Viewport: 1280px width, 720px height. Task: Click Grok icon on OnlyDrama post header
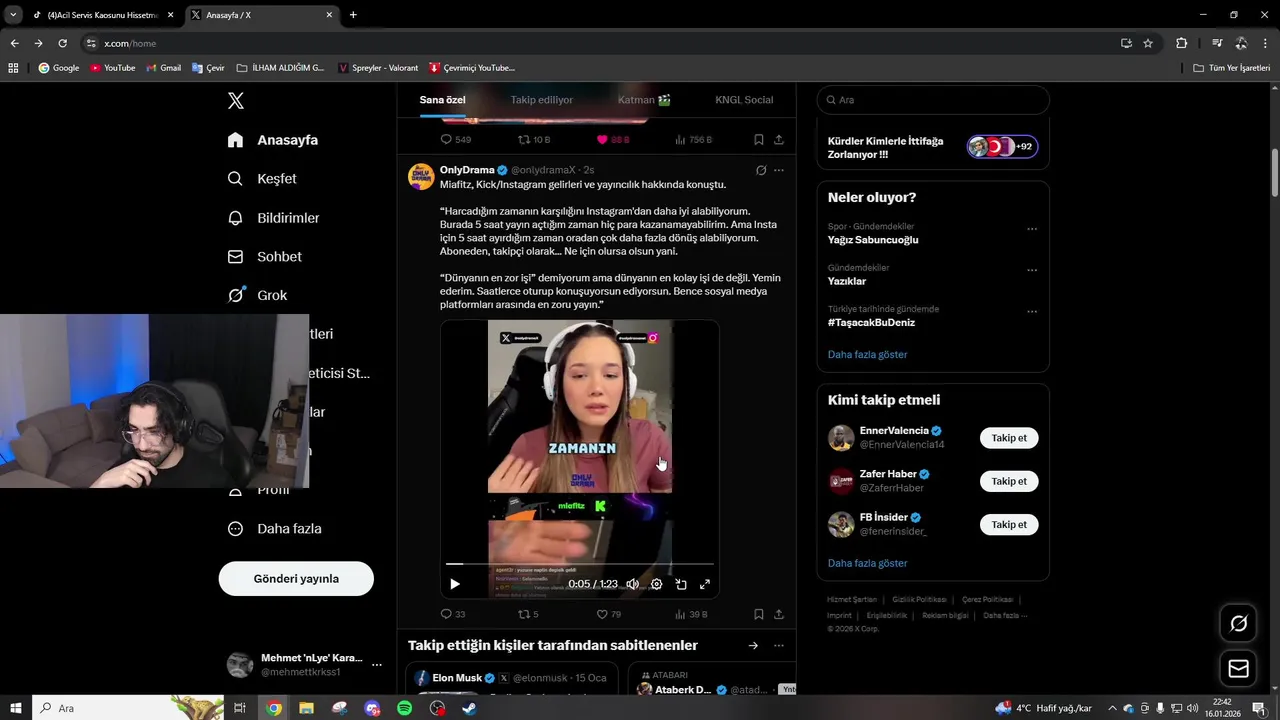coord(761,170)
